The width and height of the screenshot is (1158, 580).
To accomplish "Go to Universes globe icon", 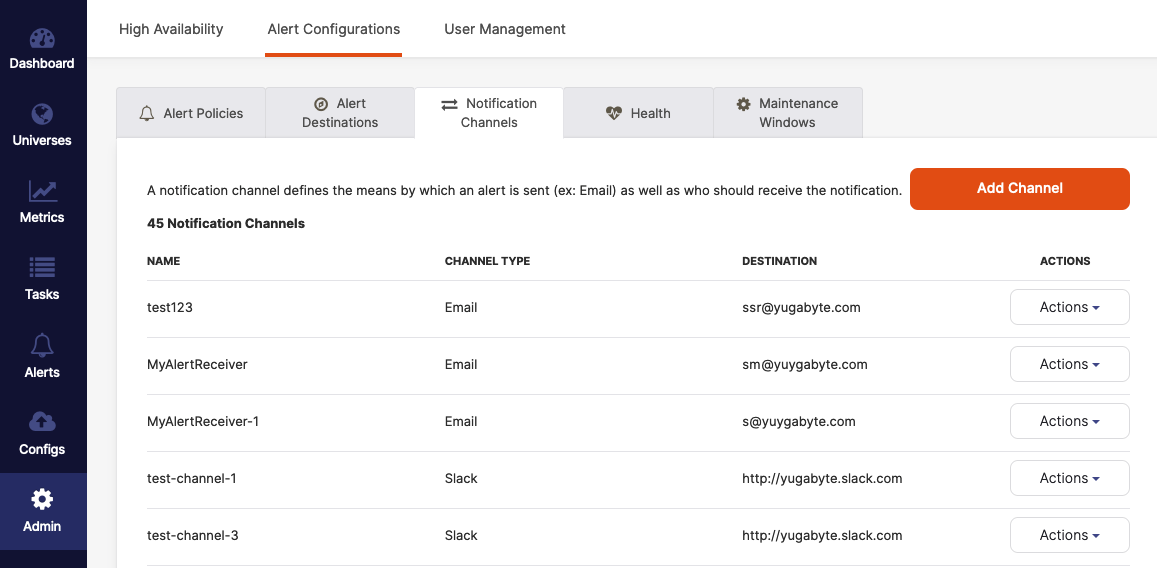I will [x=42, y=115].
